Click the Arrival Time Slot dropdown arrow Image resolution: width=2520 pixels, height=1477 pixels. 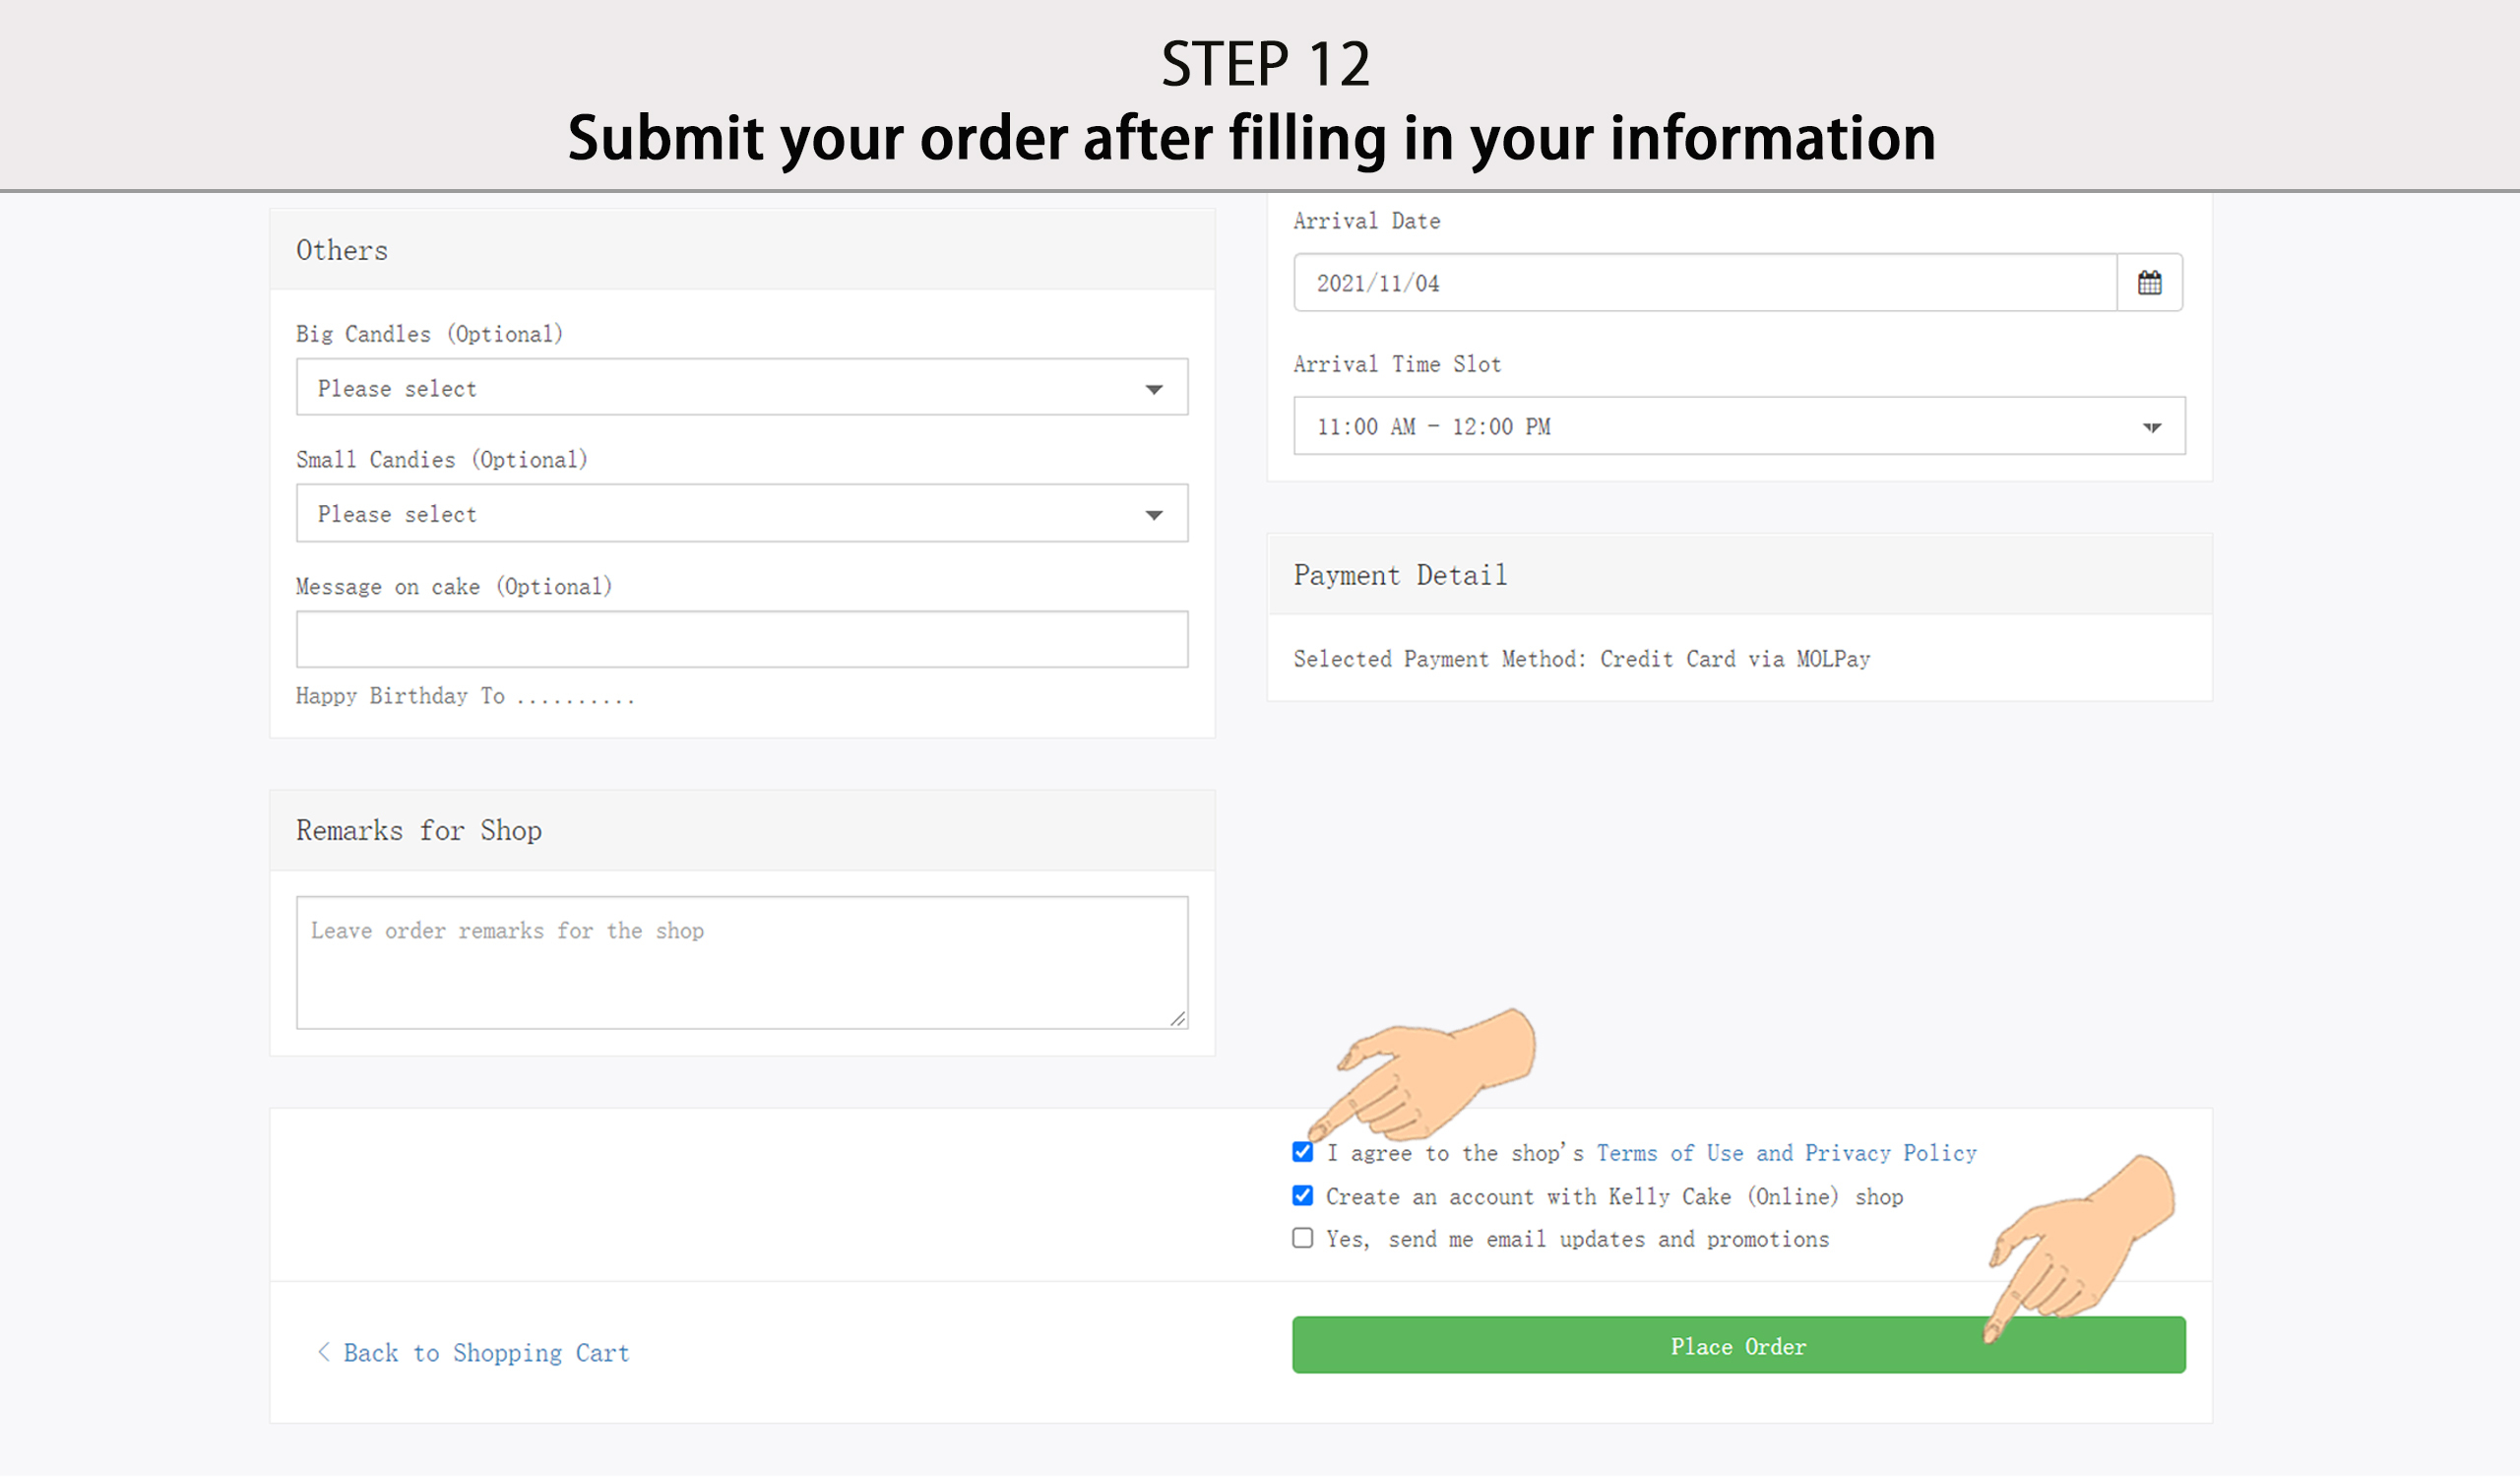(x=2152, y=427)
